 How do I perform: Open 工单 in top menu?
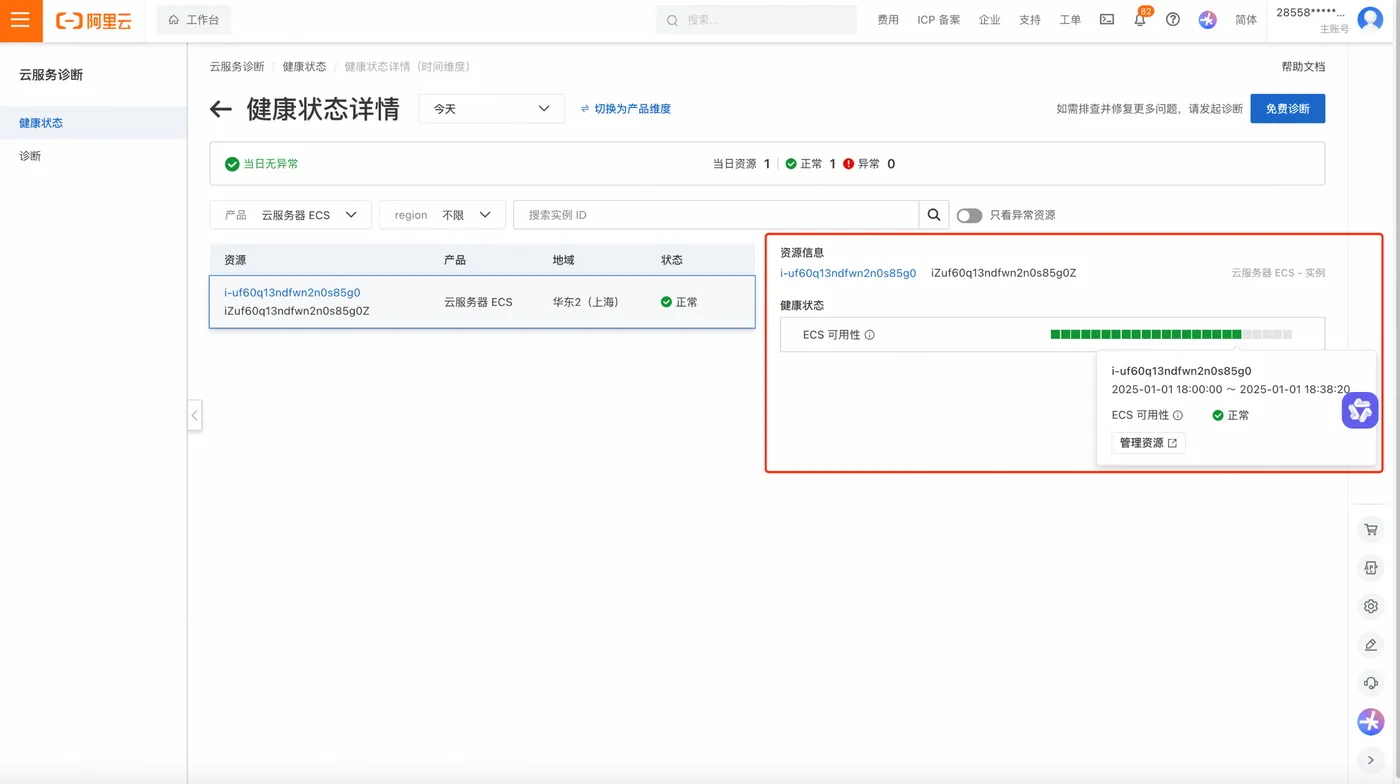[1070, 20]
